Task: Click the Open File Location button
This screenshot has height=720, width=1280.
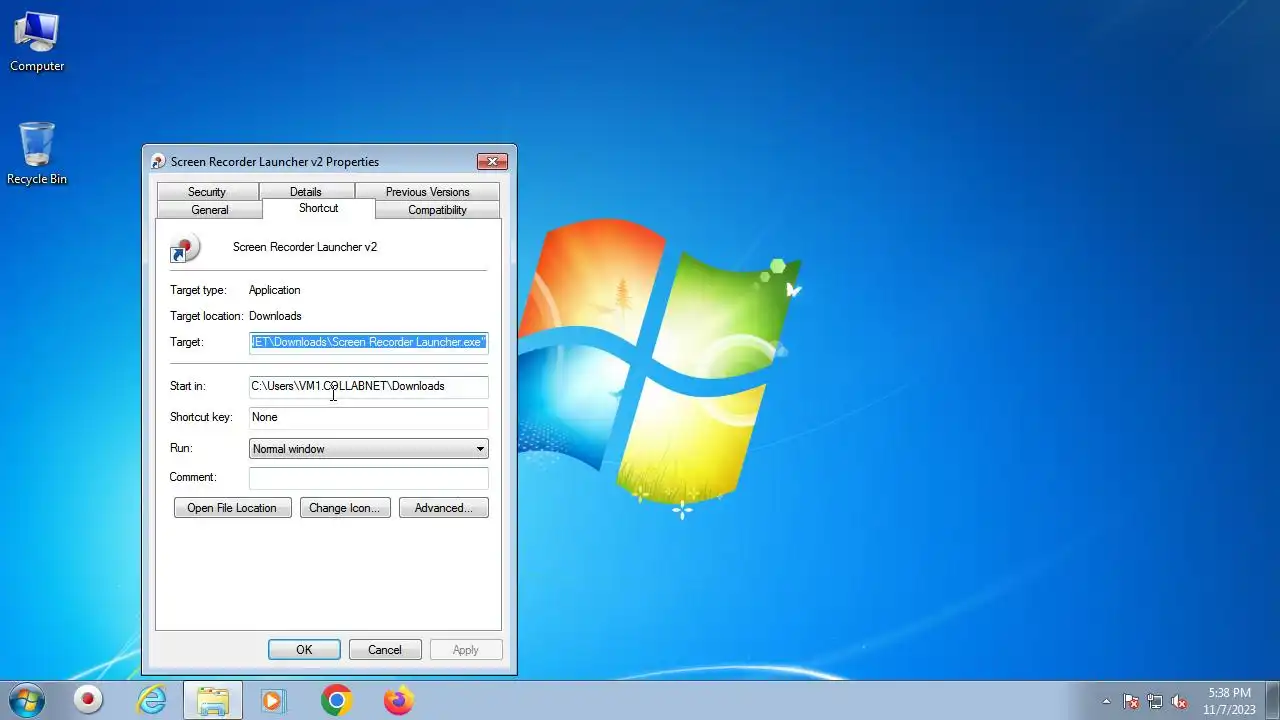Action: [232, 508]
